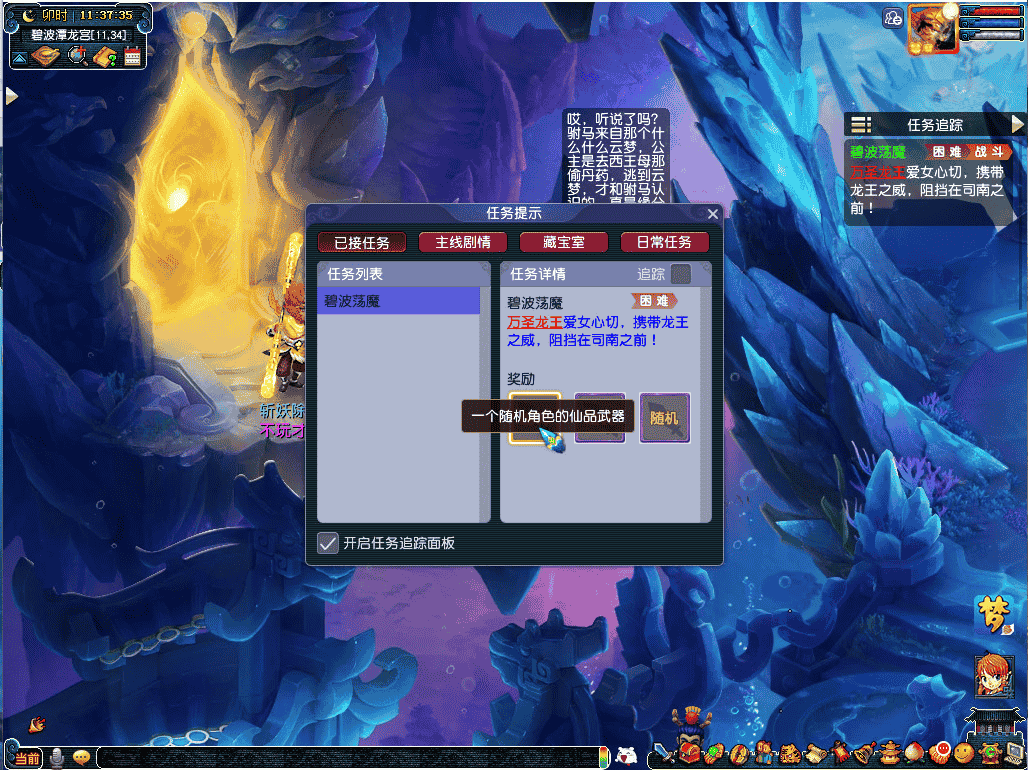The width and height of the screenshot is (1028, 770).
Task: Click the map search magnifier icon
Action: click(77, 56)
